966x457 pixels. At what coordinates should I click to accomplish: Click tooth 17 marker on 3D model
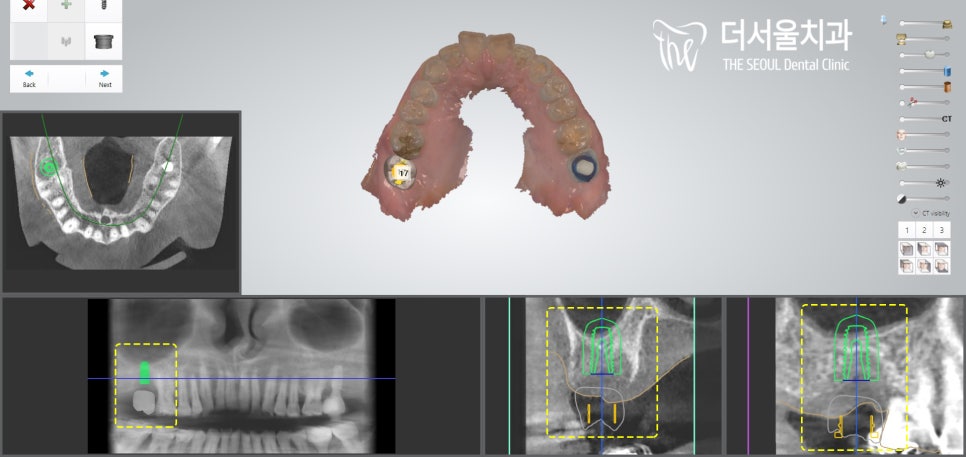tap(403, 174)
